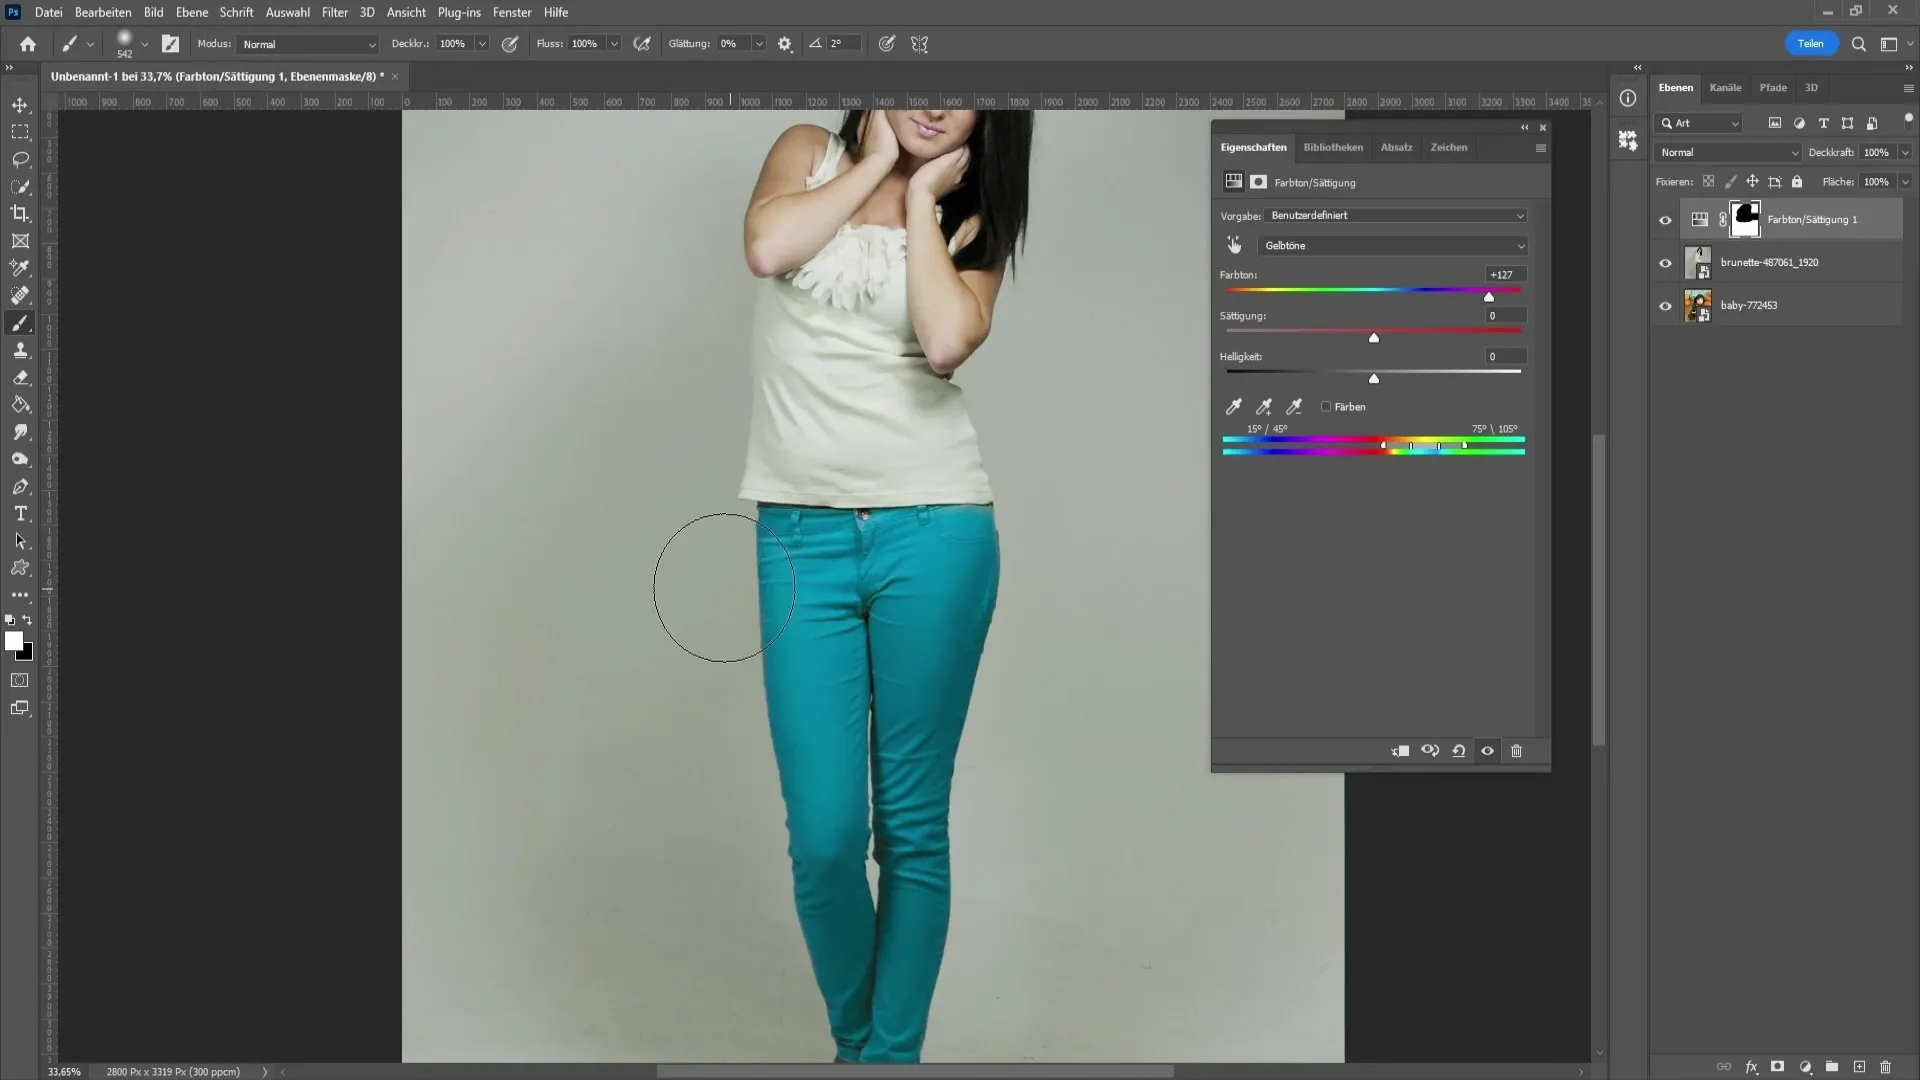Expand the Gelbtöne channel dropdown
This screenshot has width=1920, height=1080.
[1519, 245]
